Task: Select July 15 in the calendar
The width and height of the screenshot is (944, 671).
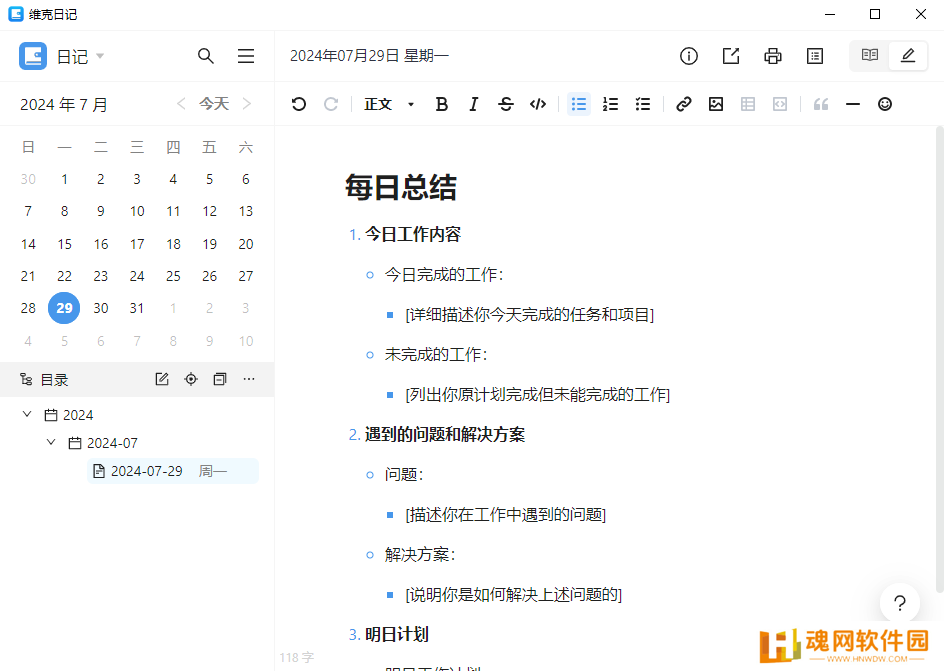Action: [64, 244]
